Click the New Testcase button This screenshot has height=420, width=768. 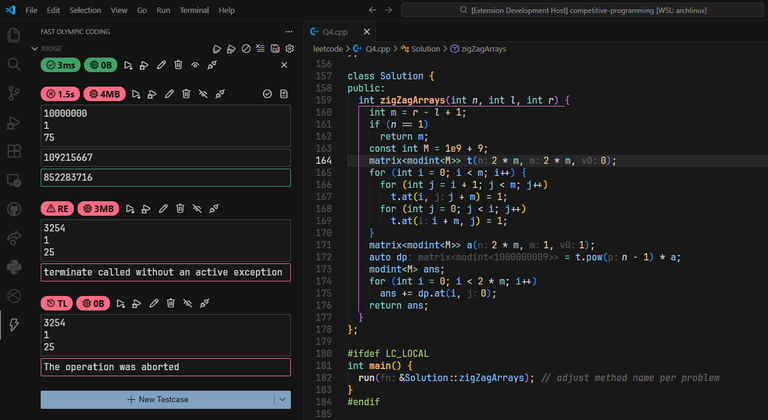(x=158, y=399)
